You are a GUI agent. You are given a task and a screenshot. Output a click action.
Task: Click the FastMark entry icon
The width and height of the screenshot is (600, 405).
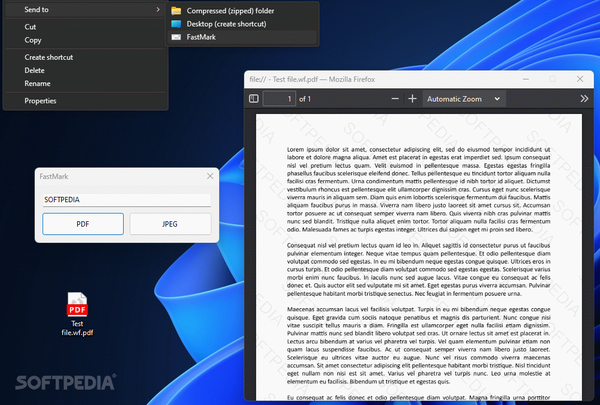click(x=176, y=37)
